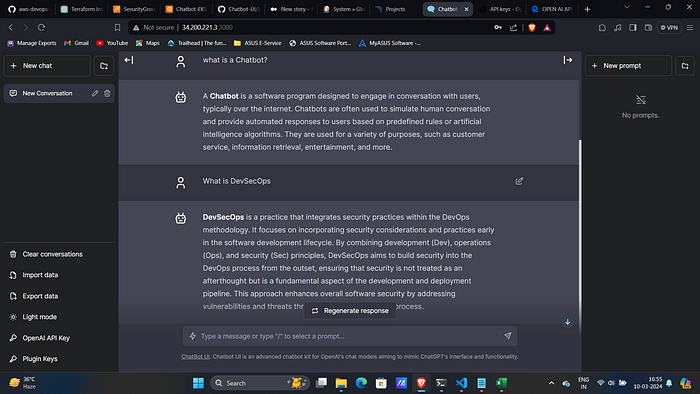Open the ChatBot UI footer link

click(x=195, y=357)
